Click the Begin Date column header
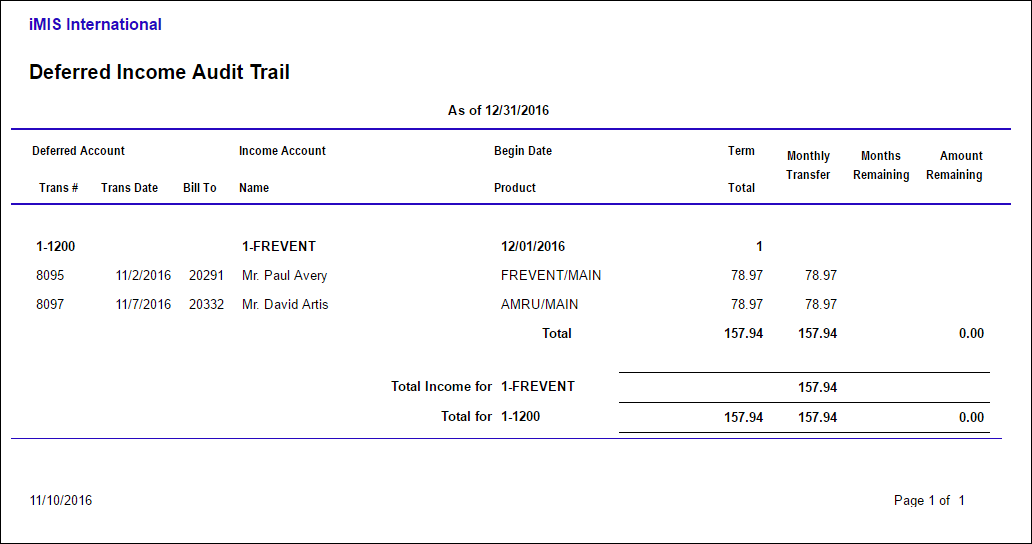The height and width of the screenshot is (544, 1032). pyautogui.click(x=523, y=151)
